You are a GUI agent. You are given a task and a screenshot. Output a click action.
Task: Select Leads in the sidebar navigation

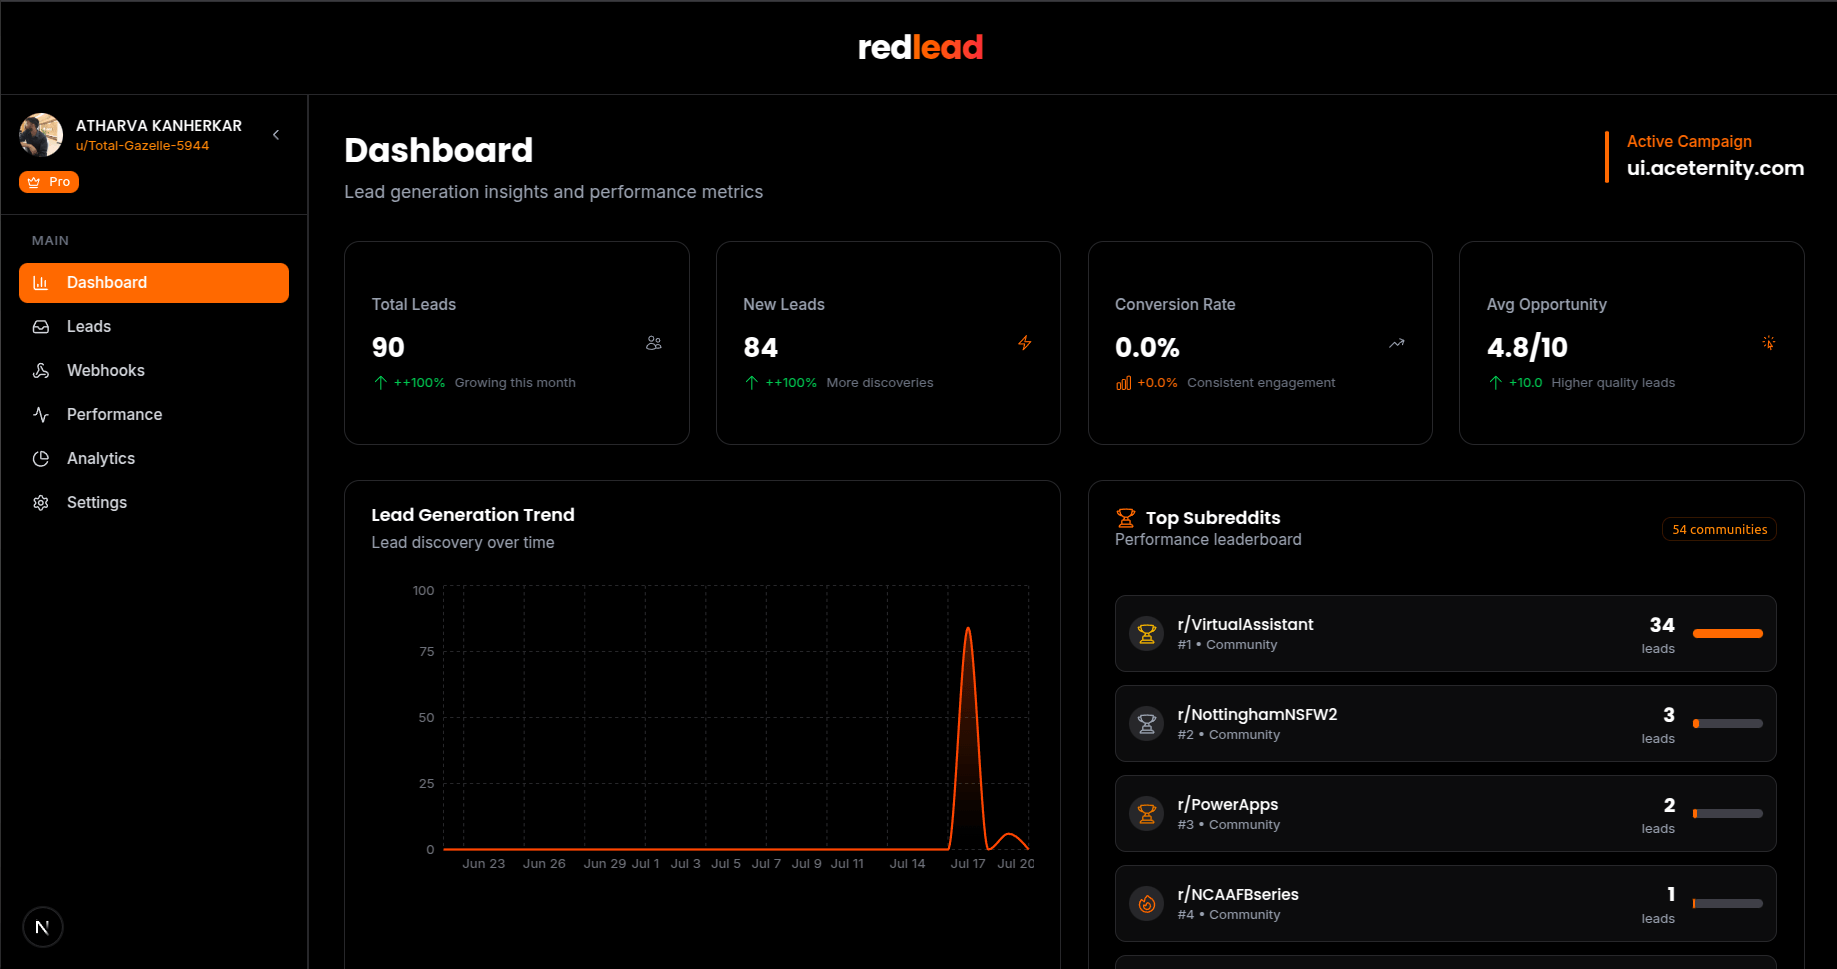[89, 326]
